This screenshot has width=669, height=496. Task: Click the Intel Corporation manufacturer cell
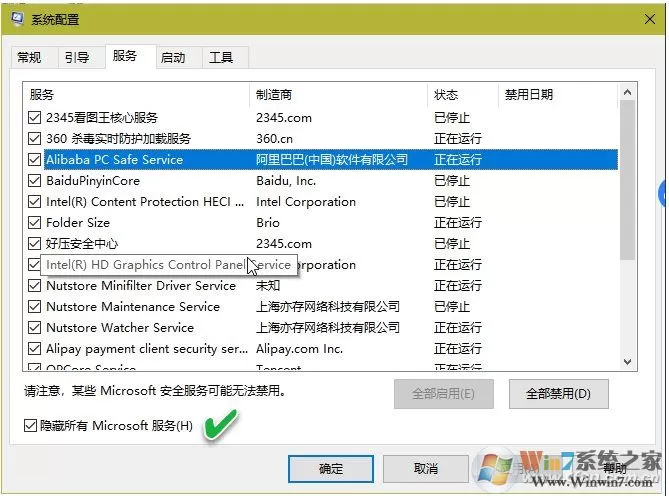[x=305, y=202]
